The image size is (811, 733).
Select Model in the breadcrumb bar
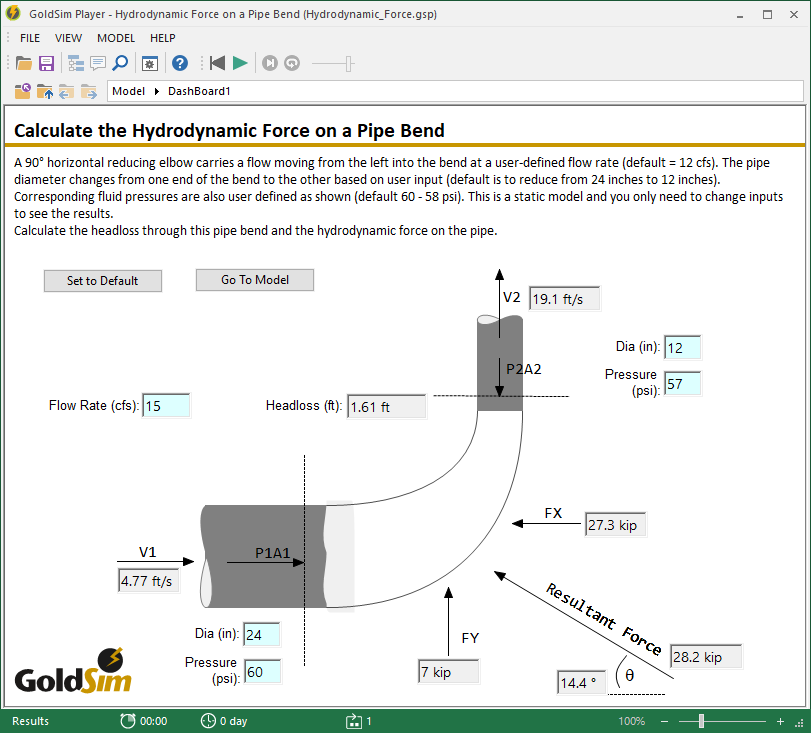(x=128, y=90)
